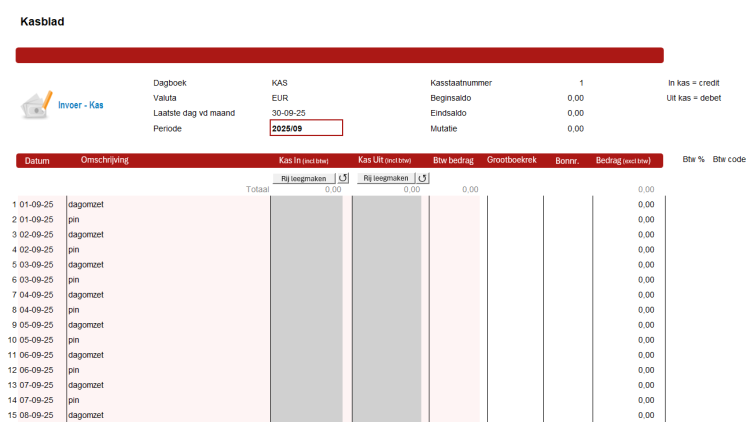The image size is (750, 422).
Task: Select the Kas Uit cell in row 2
Action: coord(387,219)
